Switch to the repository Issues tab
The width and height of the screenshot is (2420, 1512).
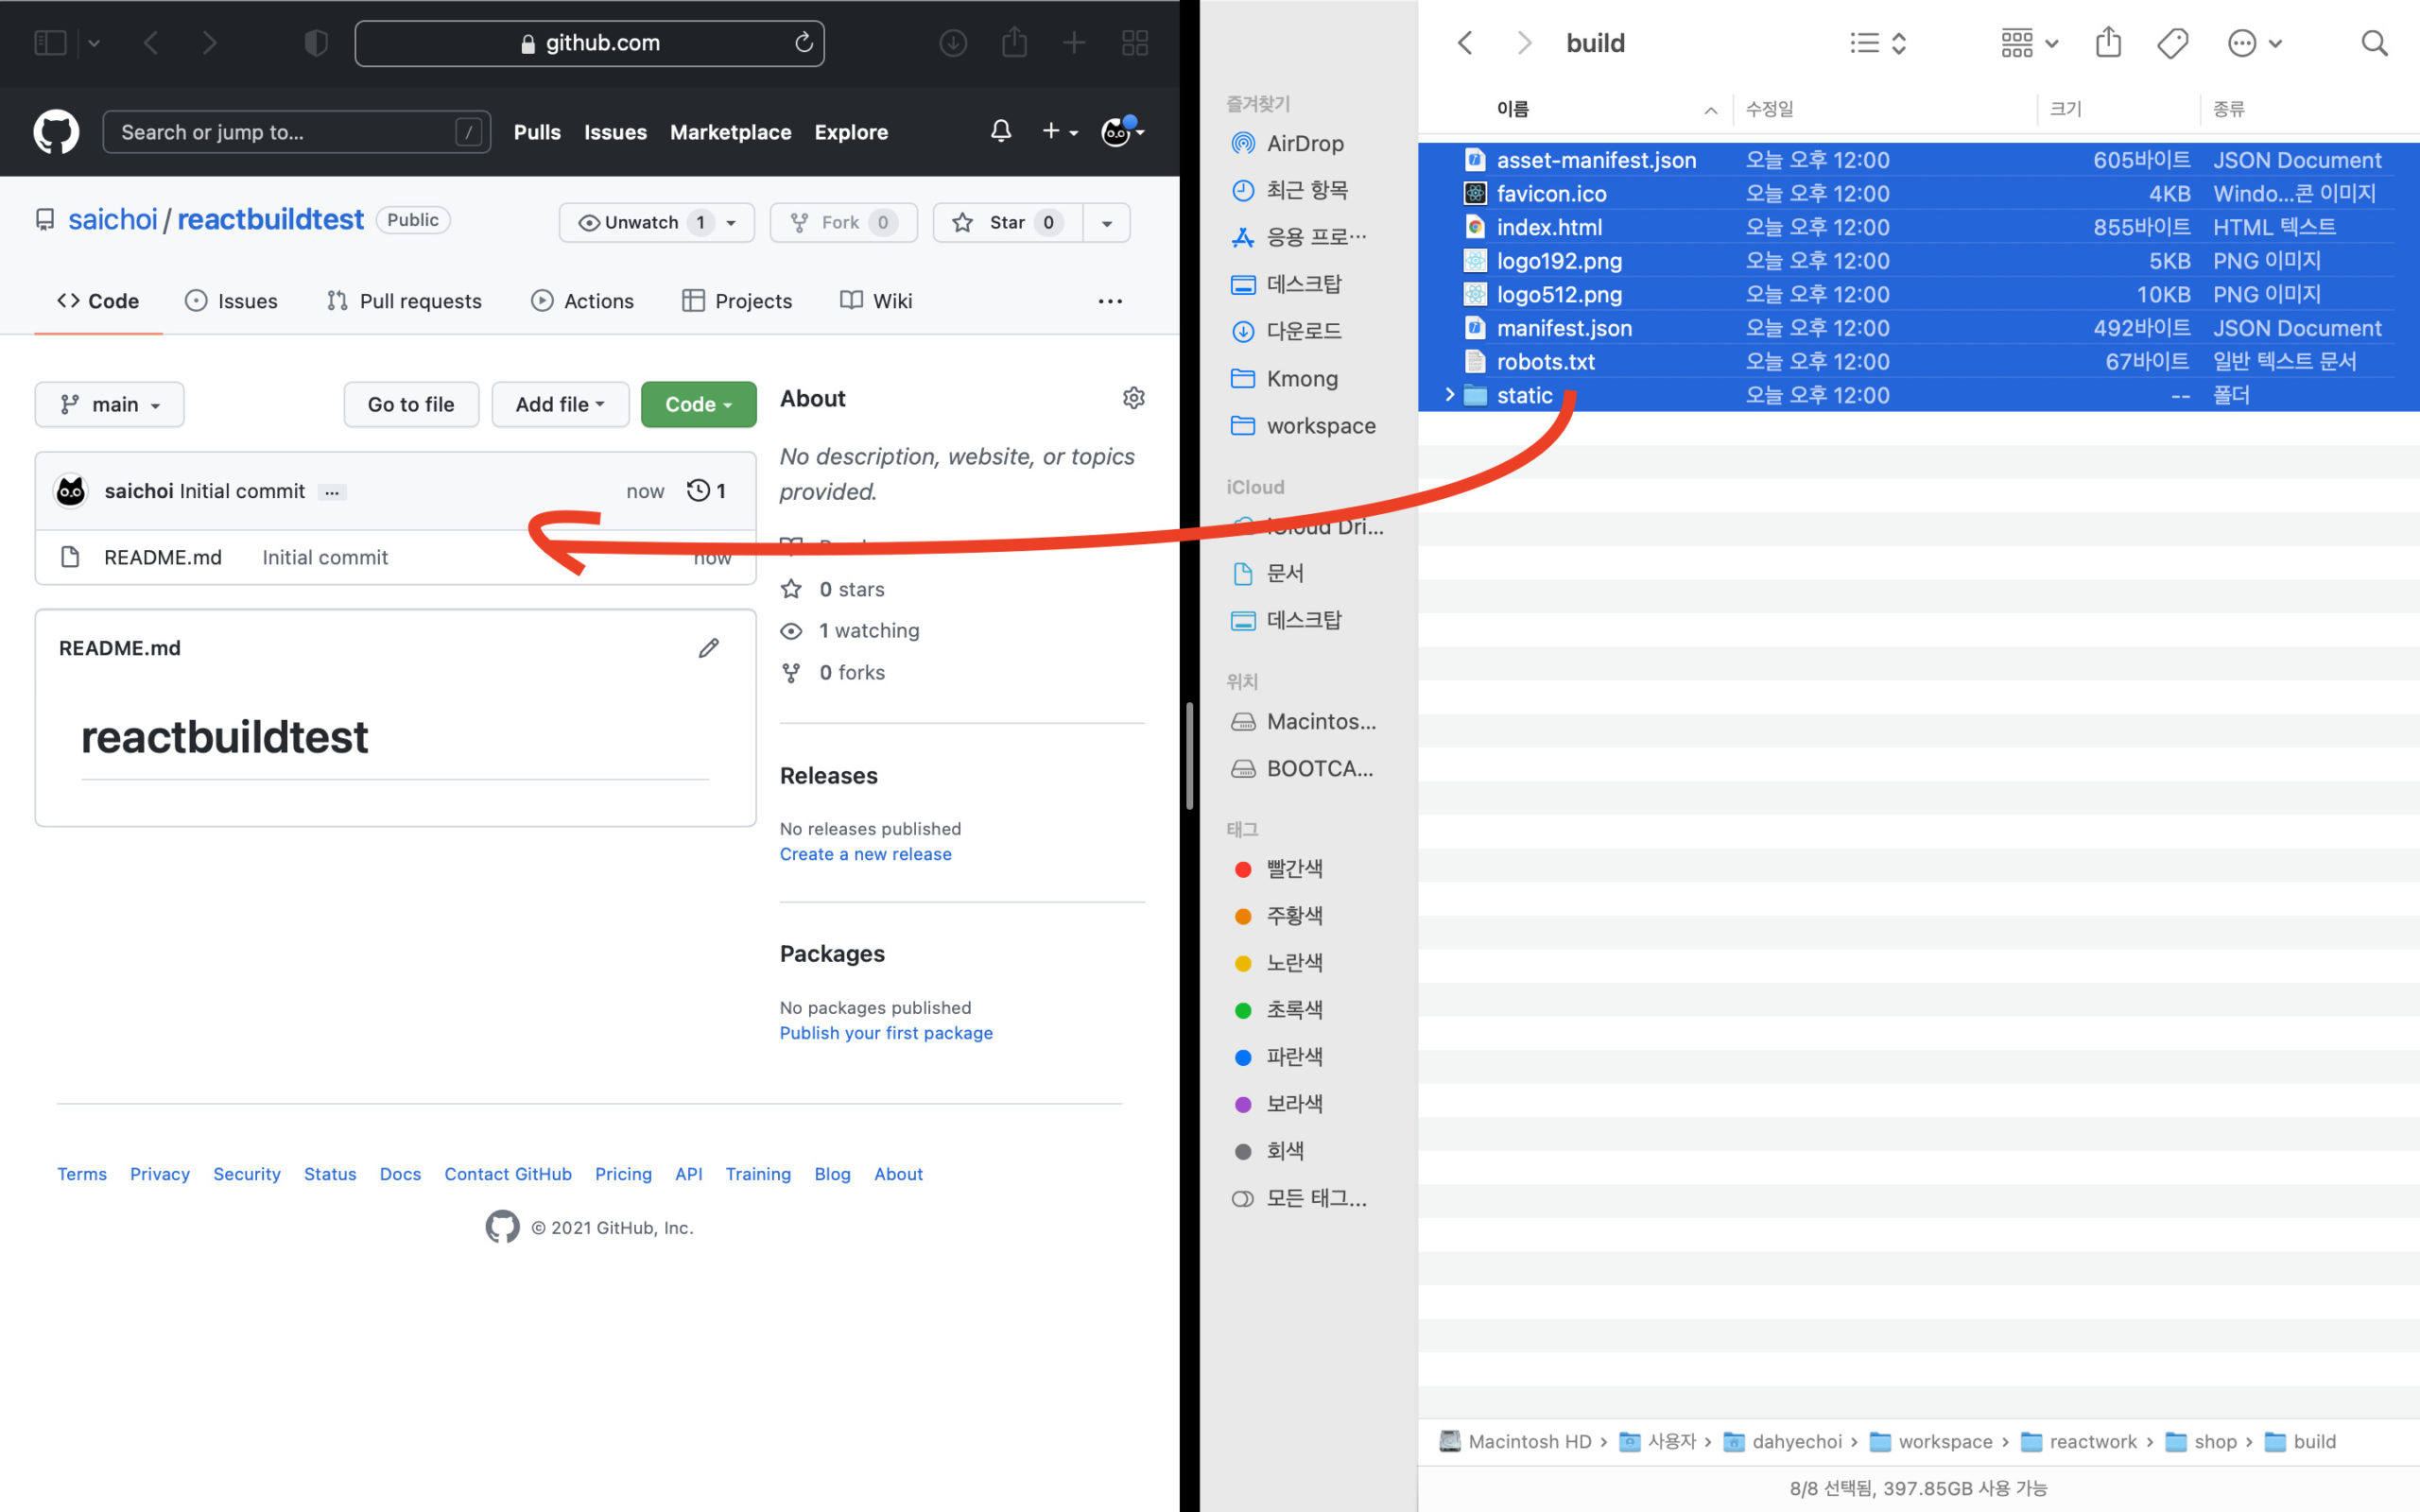[x=231, y=301]
